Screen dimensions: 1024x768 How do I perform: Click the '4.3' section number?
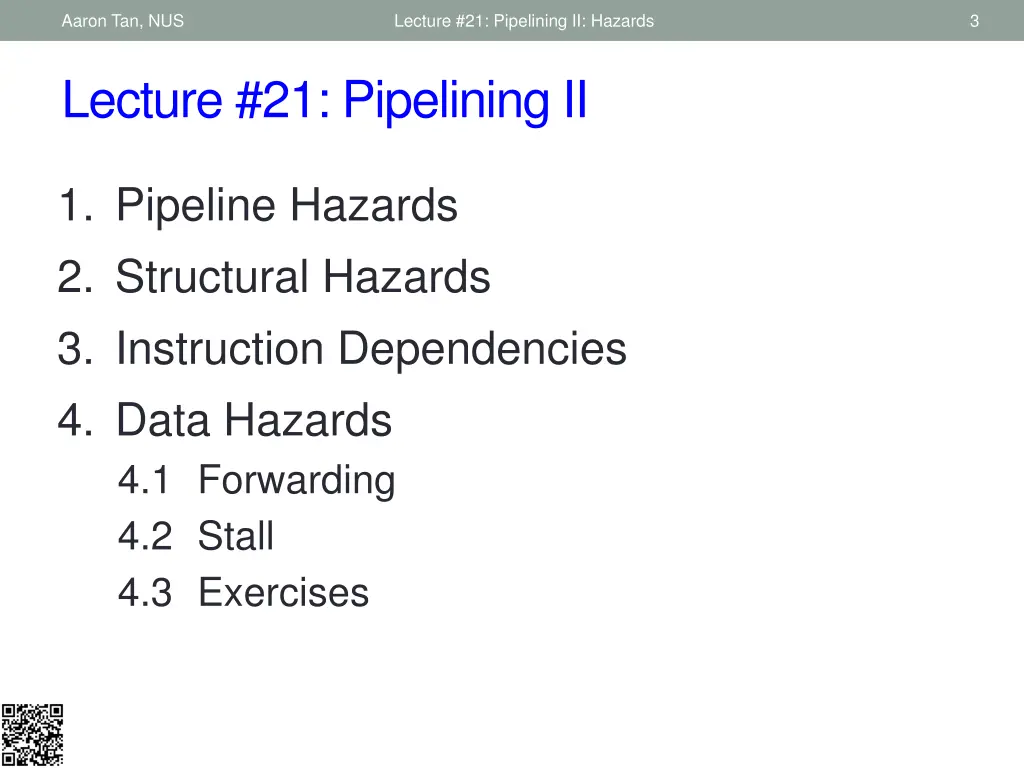point(145,592)
